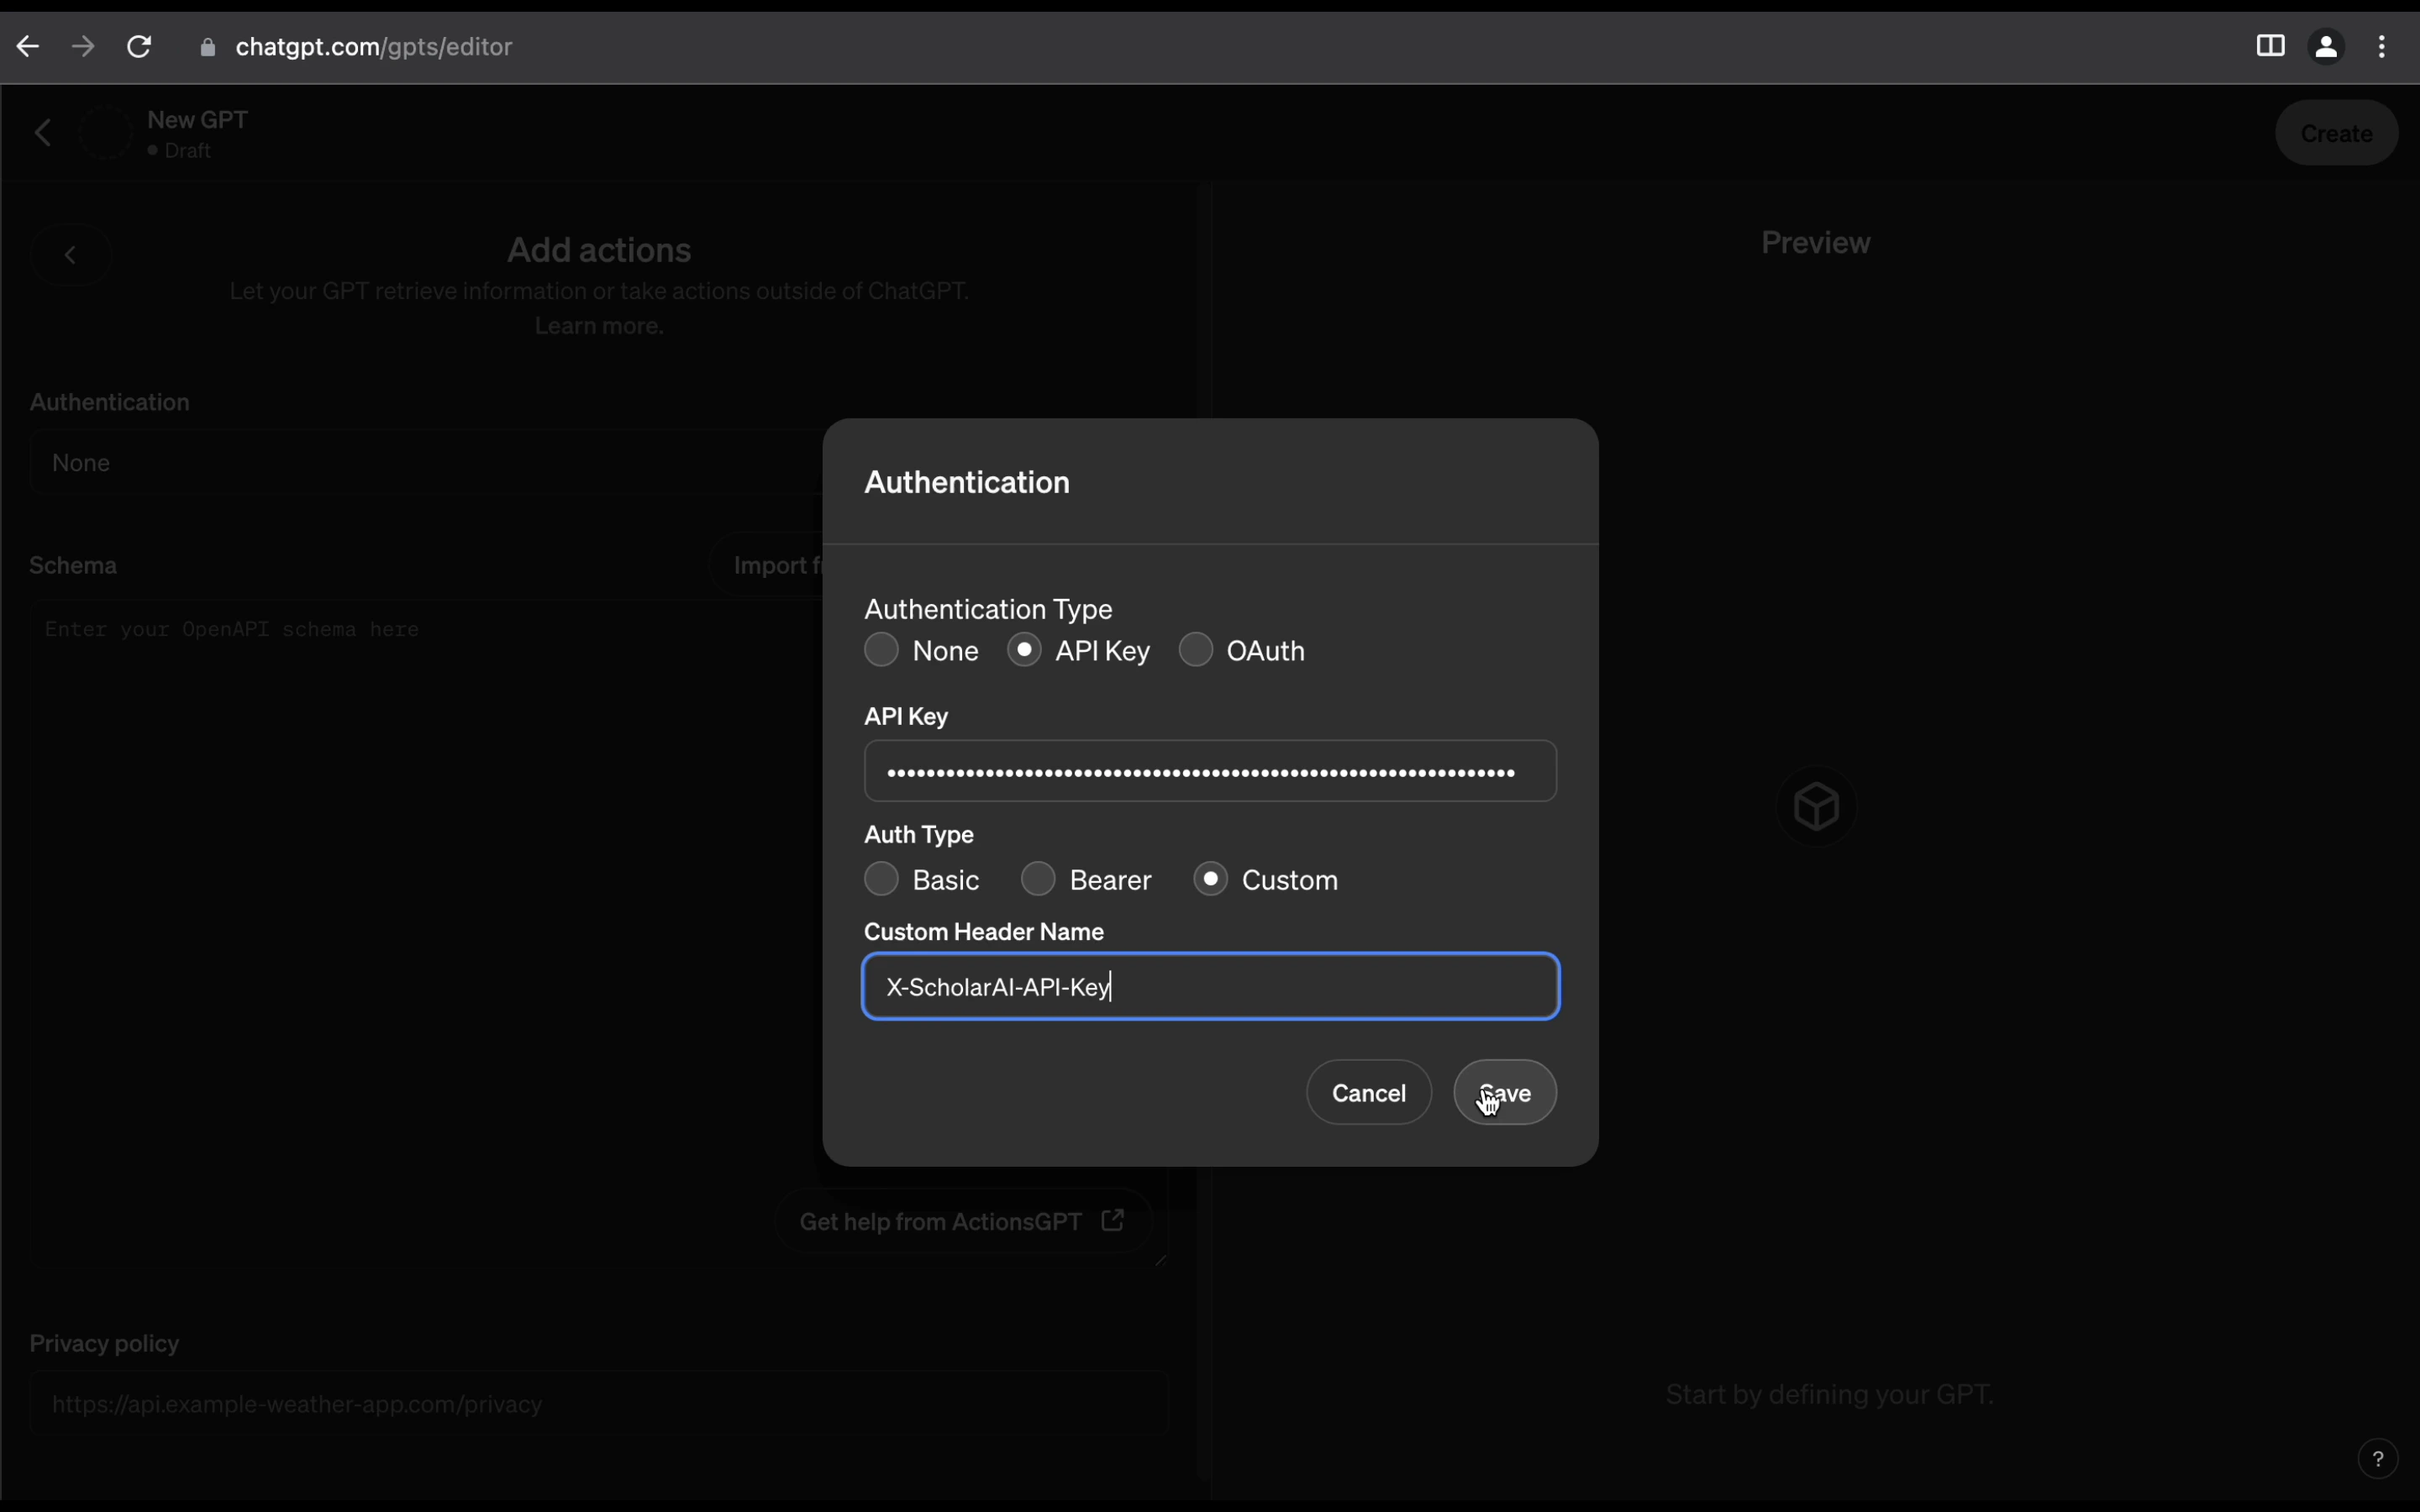This screenshot has width=2420, height=1512.
Task: Click the Preview heading
Action: 1816,243
